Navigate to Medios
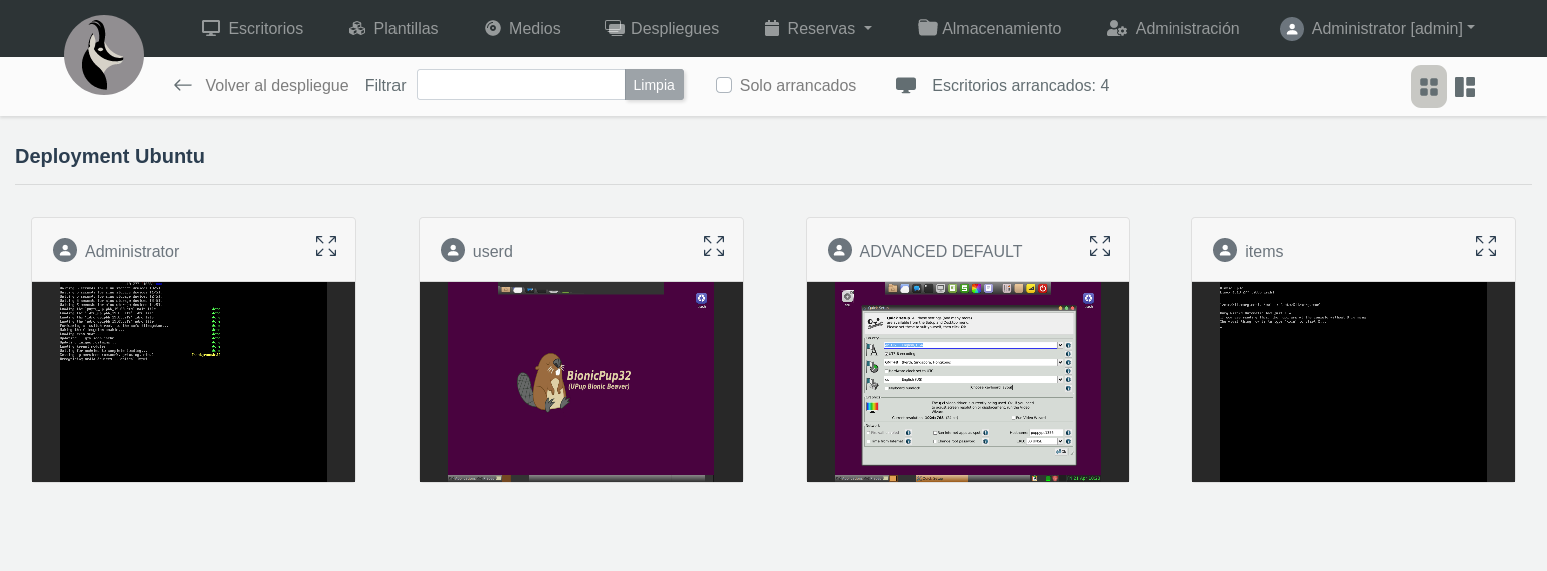This screenshot has height=571, width=1547. [x=522, y=28]
